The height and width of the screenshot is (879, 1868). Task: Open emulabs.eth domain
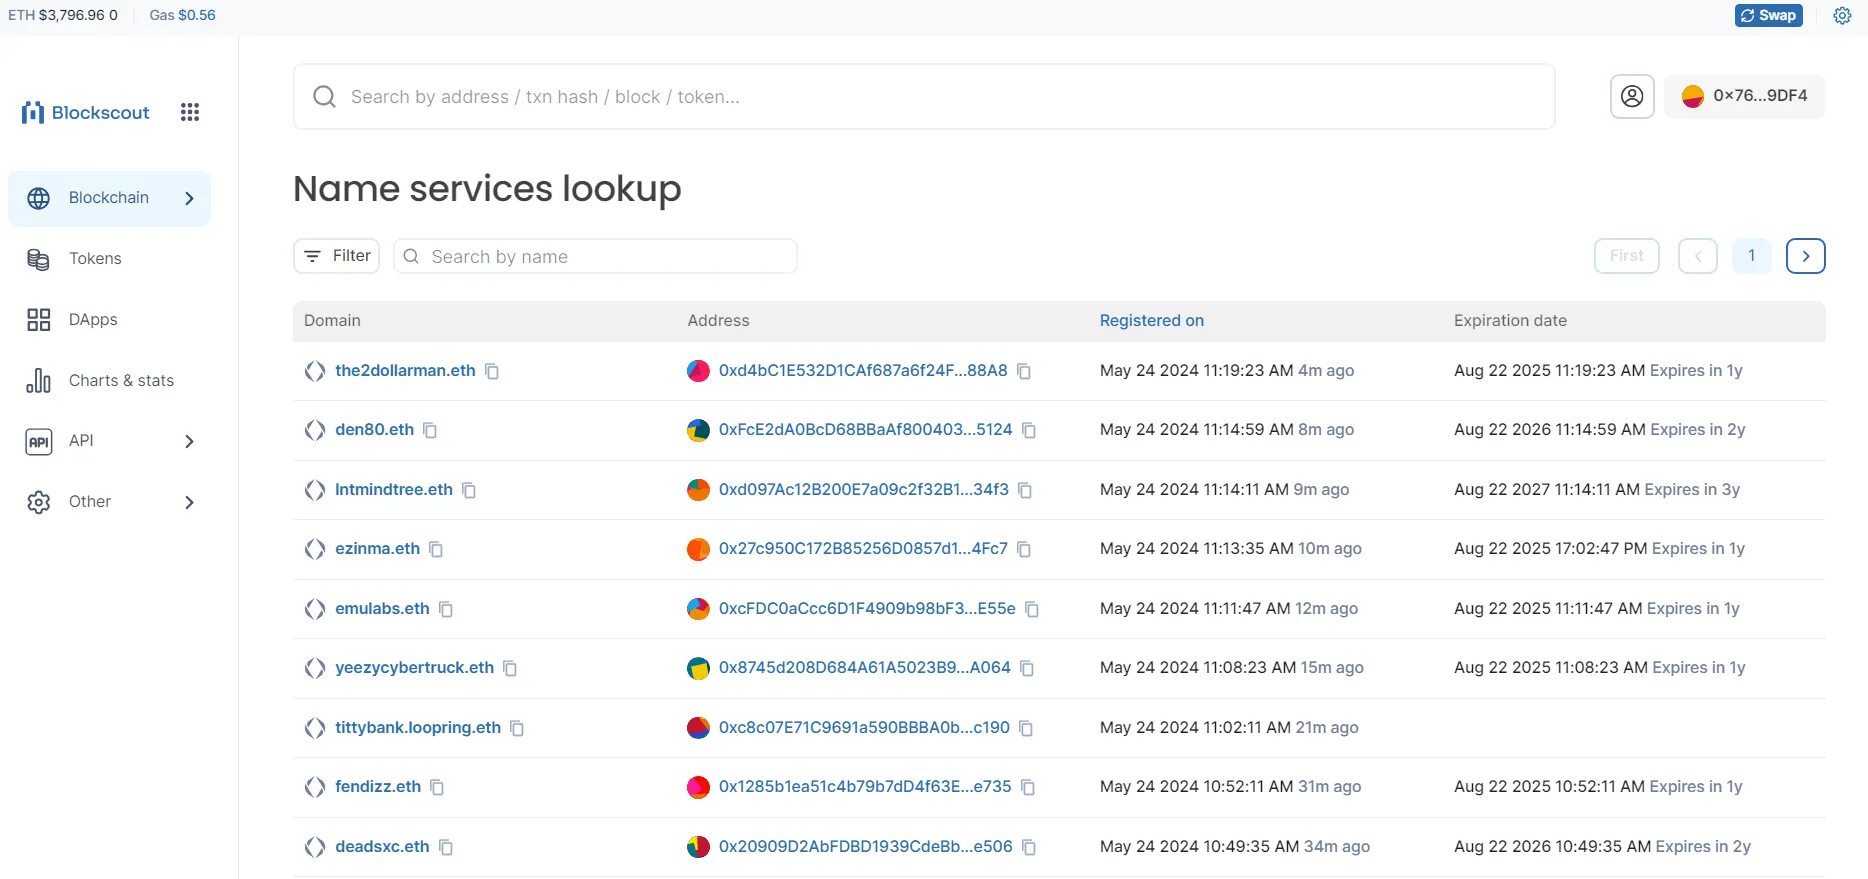382,608
